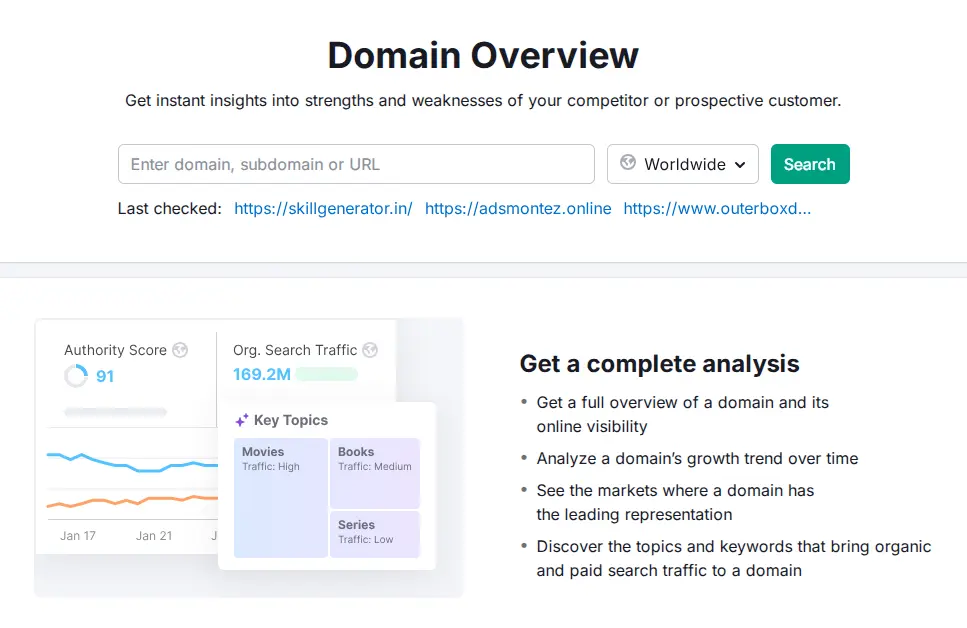967x628 pixels.
Task: Click the Jan 17 chart axis label
Action: coord(78,536)
